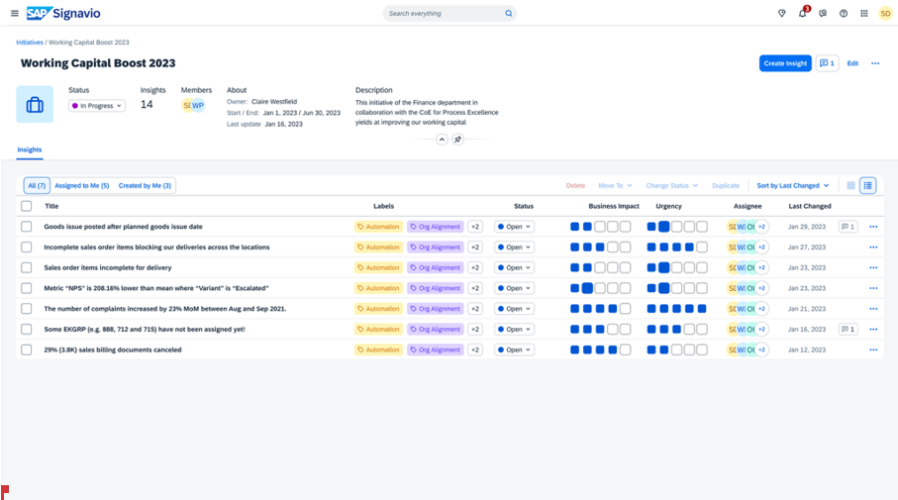Open the hamburger navigation menu
This screenshot has height=500, width=898.
[x=14, y=13]
